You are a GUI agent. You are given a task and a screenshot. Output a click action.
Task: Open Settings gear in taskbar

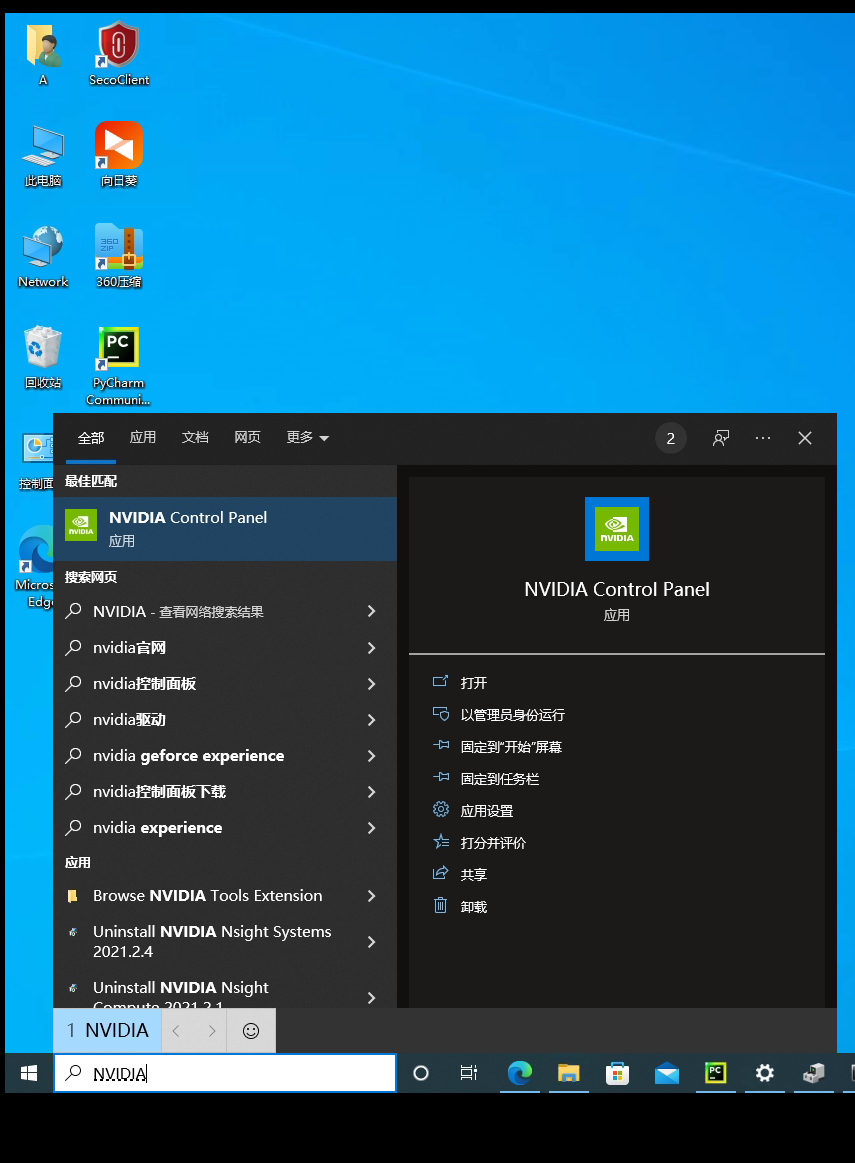765,1073
